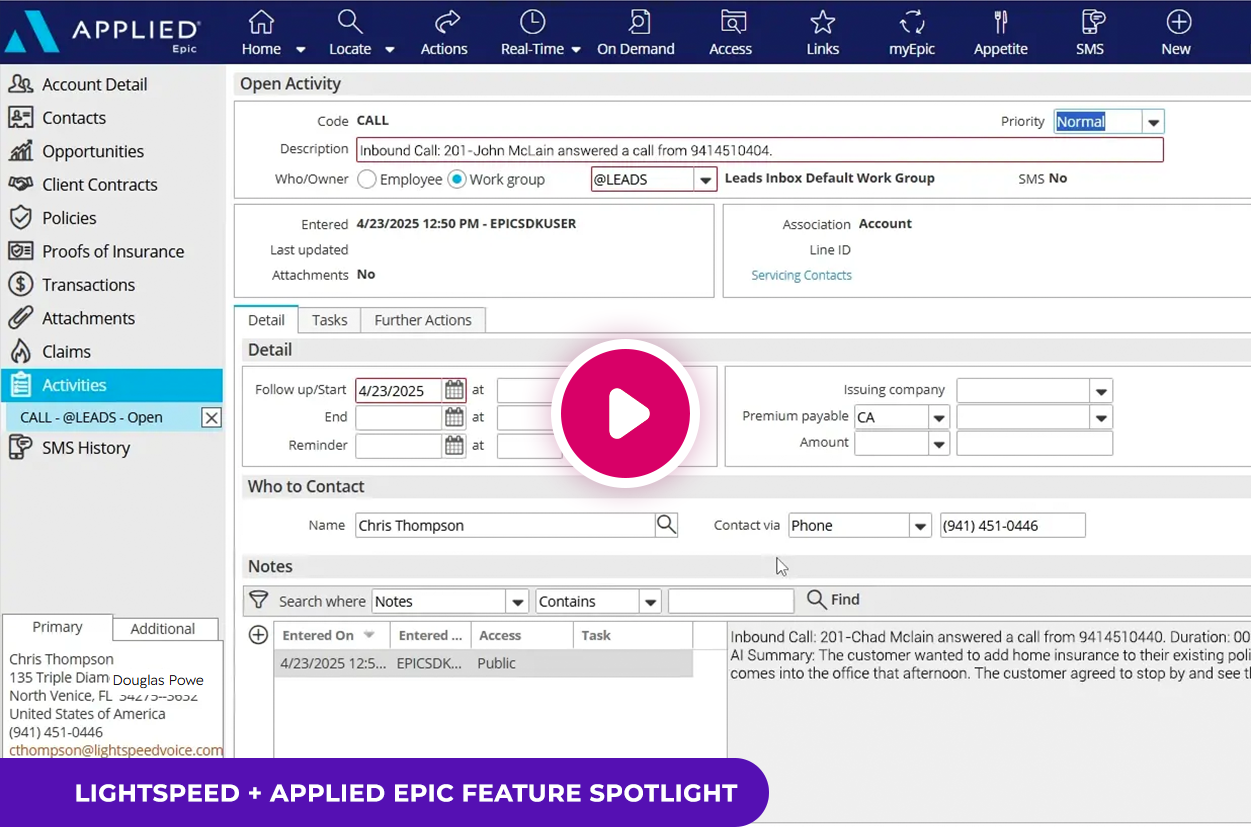This screenshot has width=1251, height=827.
Task: Open the Locate magnifier icon
Action: 349,22
